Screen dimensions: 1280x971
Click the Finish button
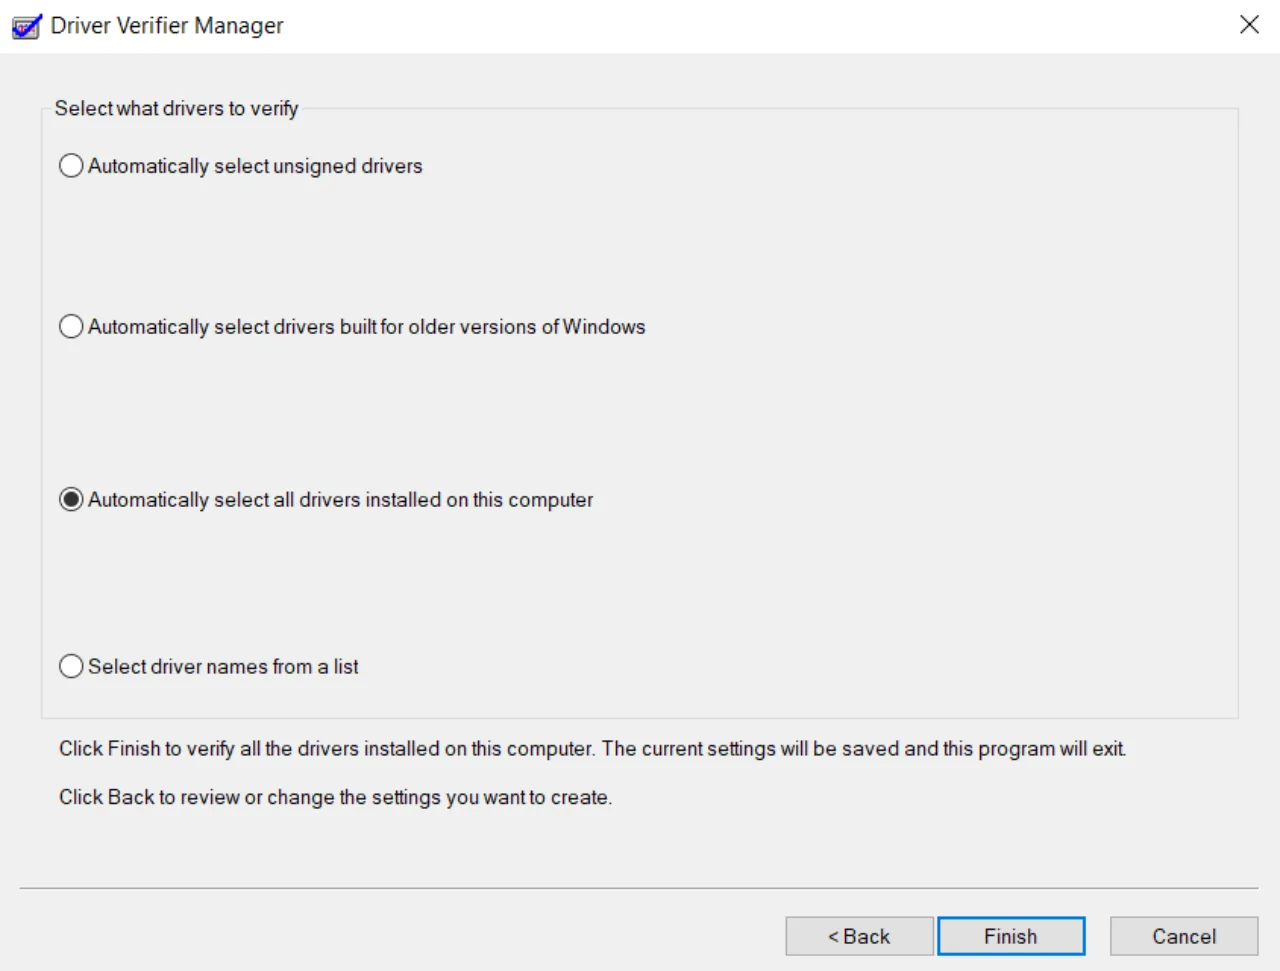[x=1011, y=936]
